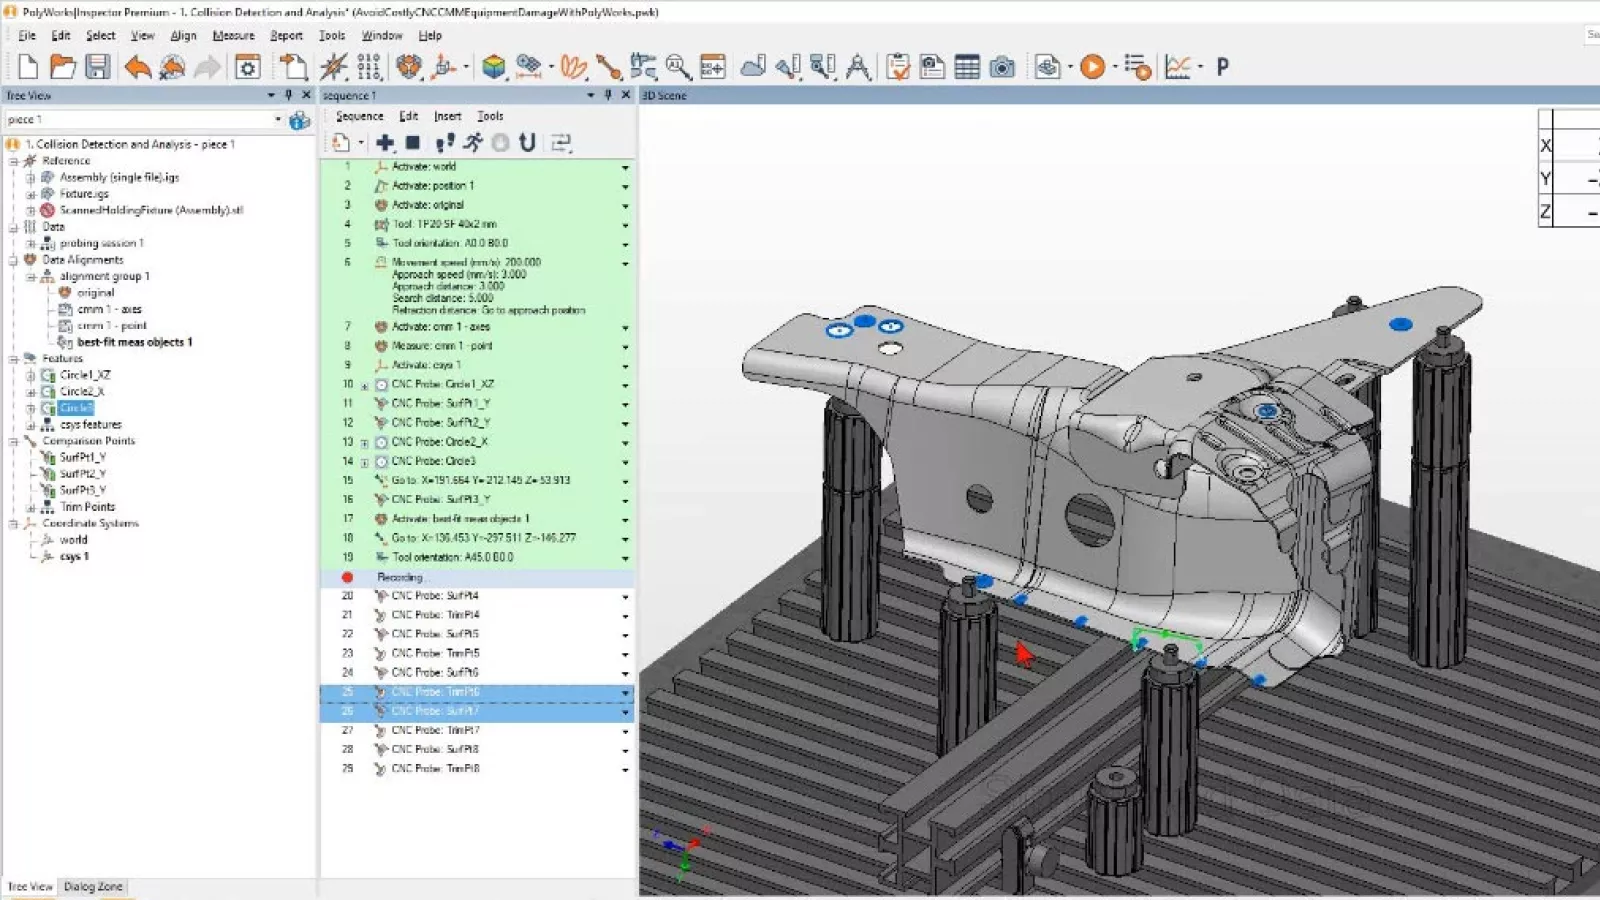The image size is (1600, 900).
Task: Expand the Circle1_XZ feature node
Action: (x=30, y=376)
